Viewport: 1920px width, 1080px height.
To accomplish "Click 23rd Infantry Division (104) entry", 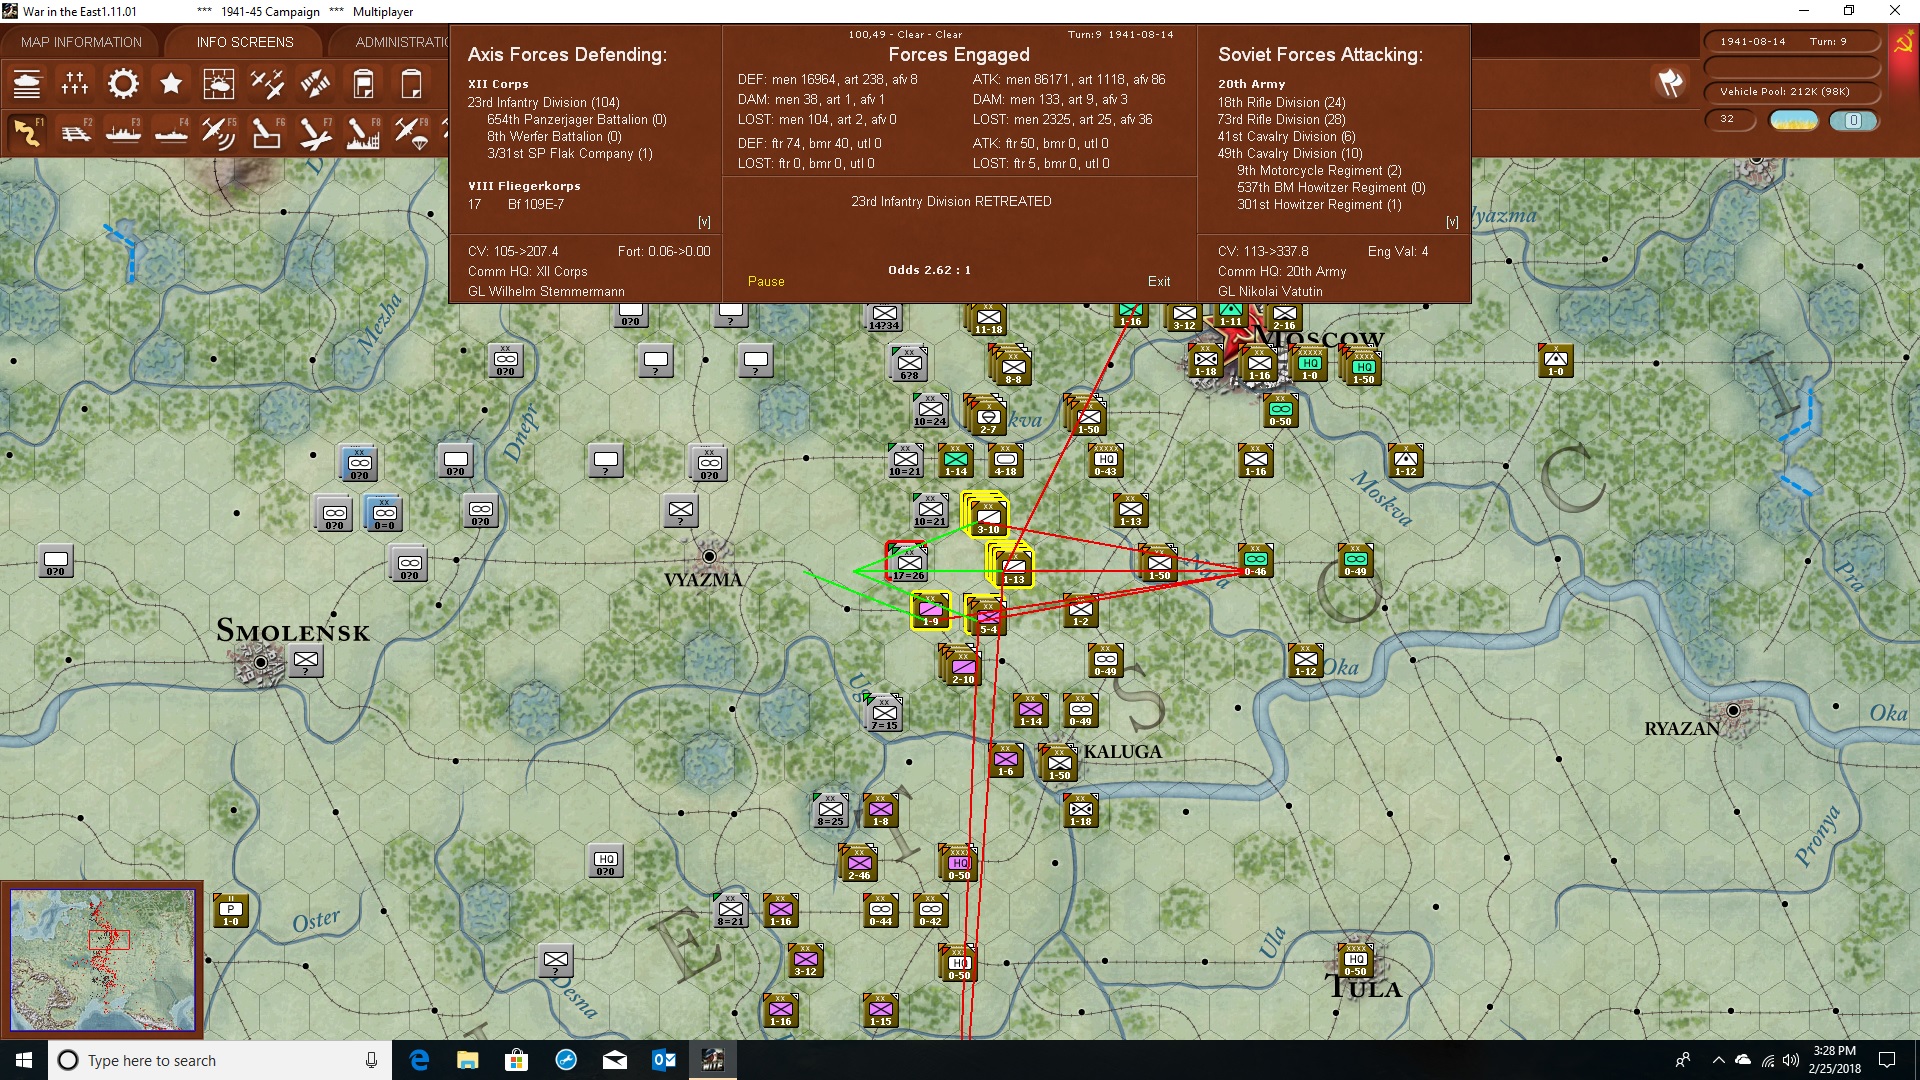I will click(543, 102).
